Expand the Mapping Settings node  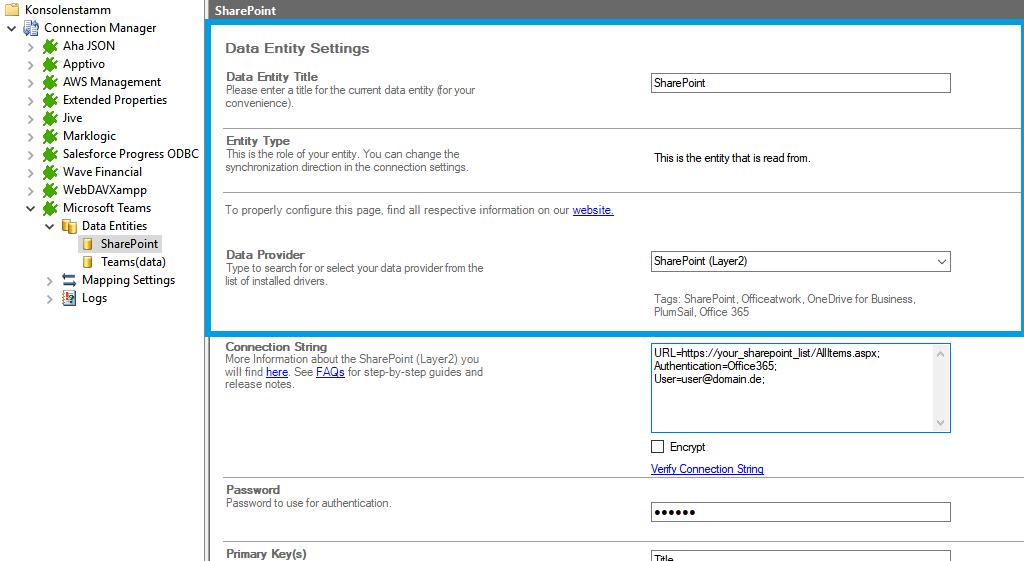(x=49, y=280)
